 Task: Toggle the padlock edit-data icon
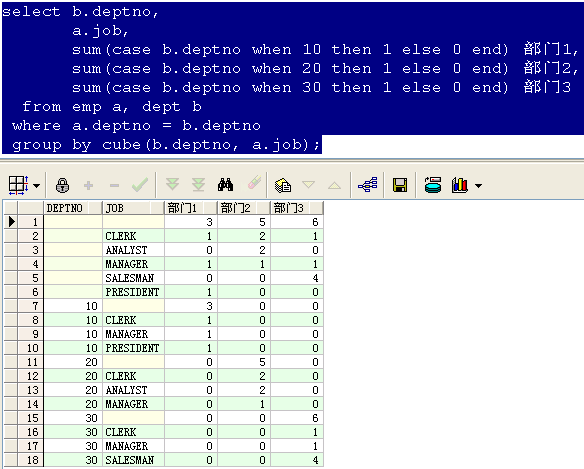pos(62,185)
